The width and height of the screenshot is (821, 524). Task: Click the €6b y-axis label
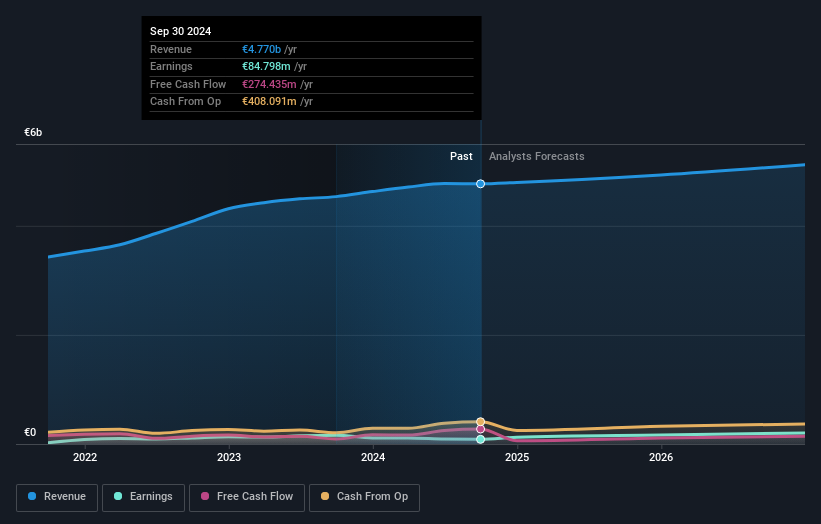(33, 132)
